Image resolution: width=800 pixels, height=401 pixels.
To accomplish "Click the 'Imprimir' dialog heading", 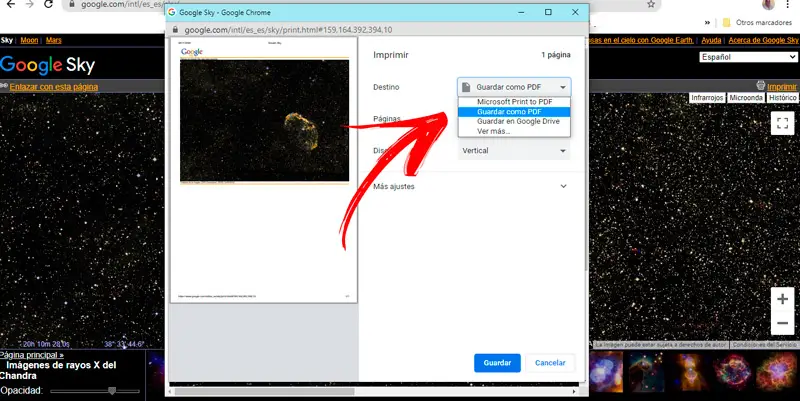I will pyautogui.click(x=391, y=55).
